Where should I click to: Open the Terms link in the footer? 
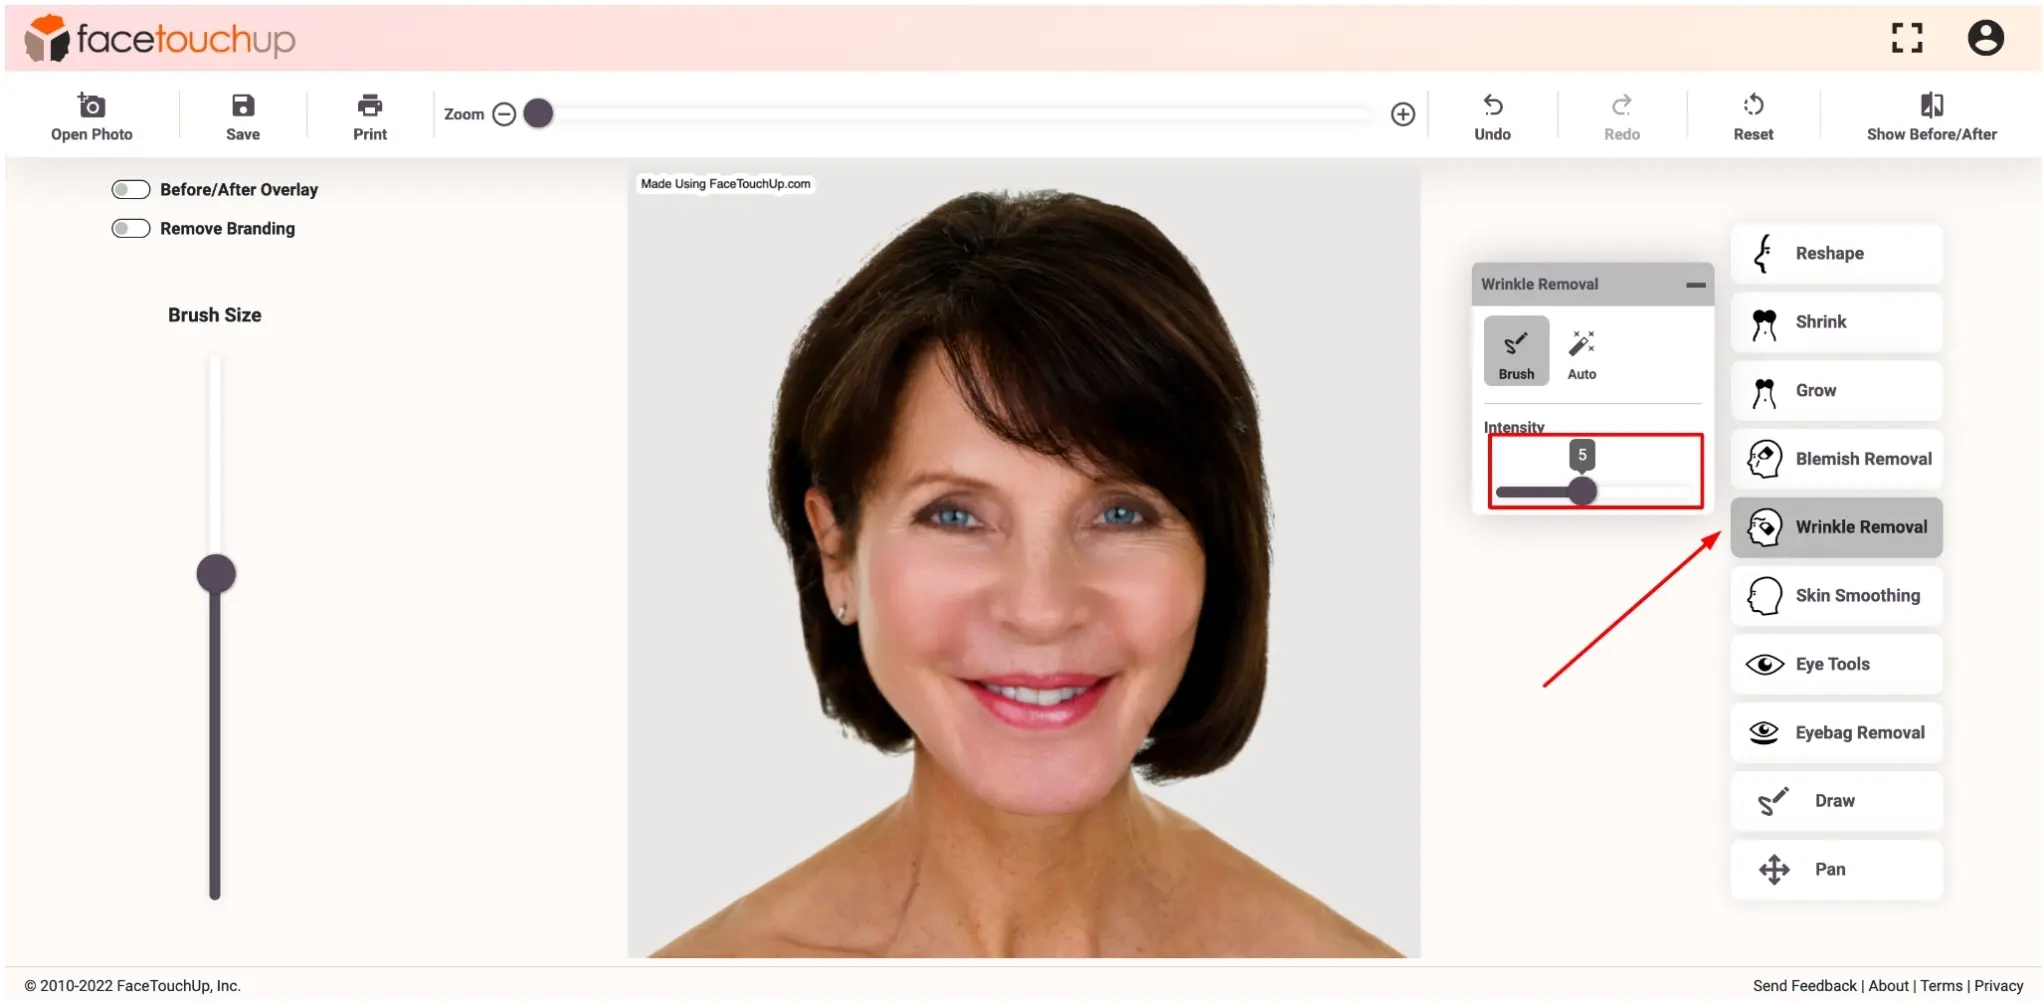(1941, 985)
